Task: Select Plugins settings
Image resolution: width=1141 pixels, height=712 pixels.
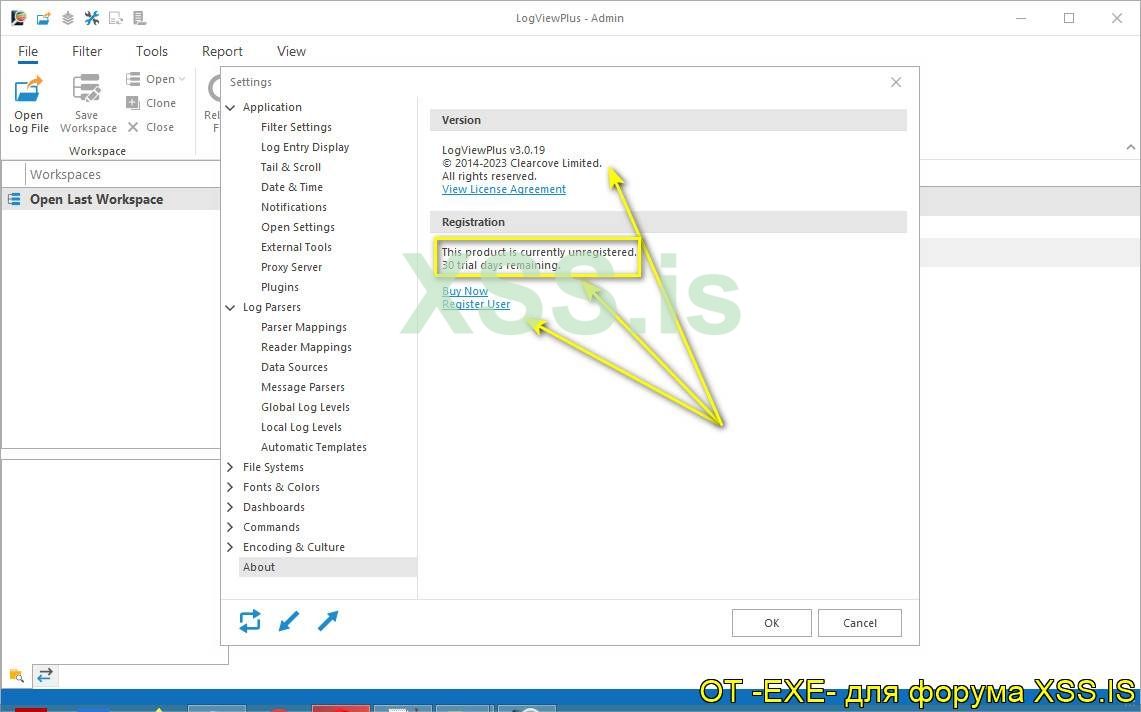Action: 280,287
